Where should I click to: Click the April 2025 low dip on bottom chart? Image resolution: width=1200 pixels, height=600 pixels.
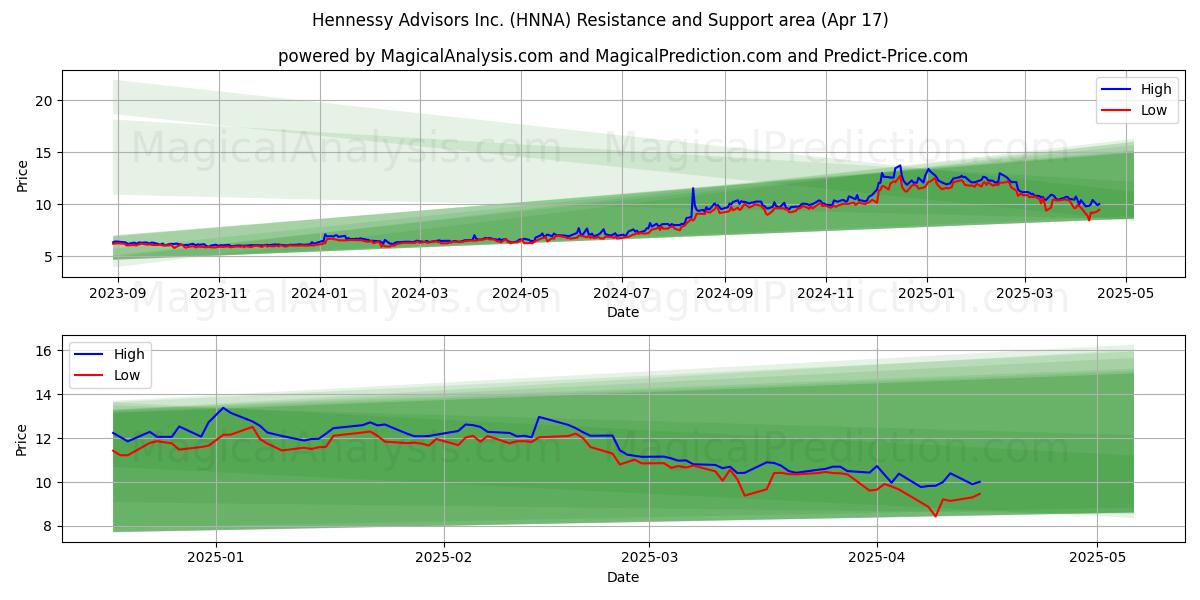point(935,514)
